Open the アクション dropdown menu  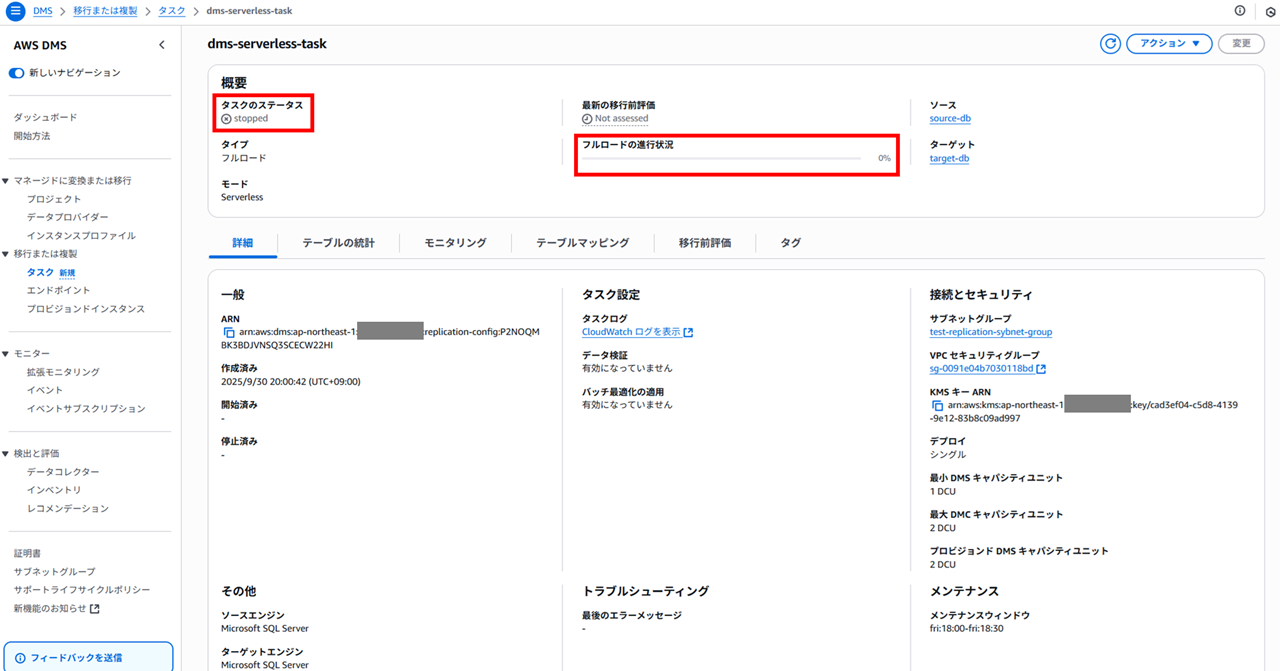point(1169,44)
